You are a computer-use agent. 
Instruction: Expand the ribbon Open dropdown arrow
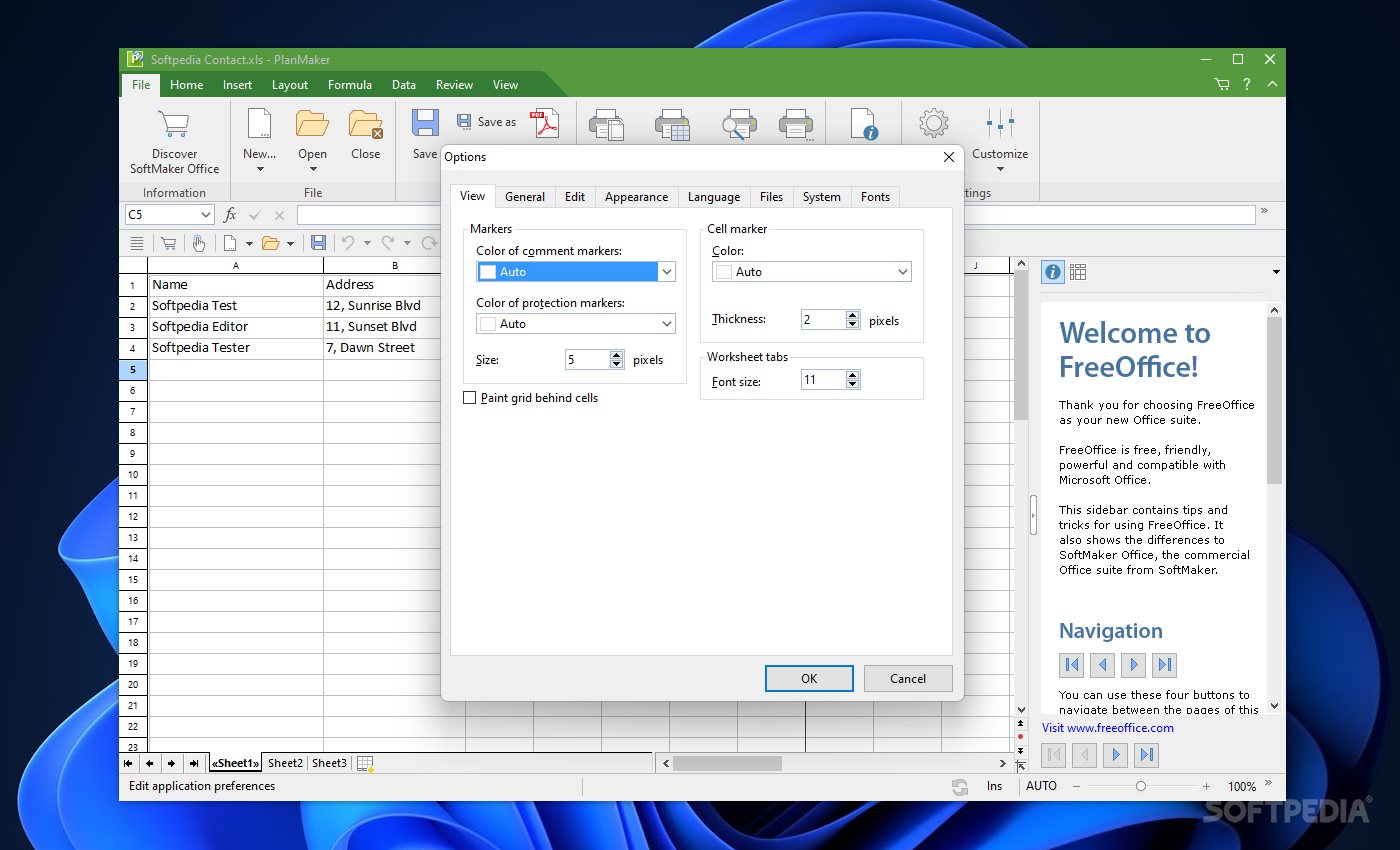coord(312,169)
